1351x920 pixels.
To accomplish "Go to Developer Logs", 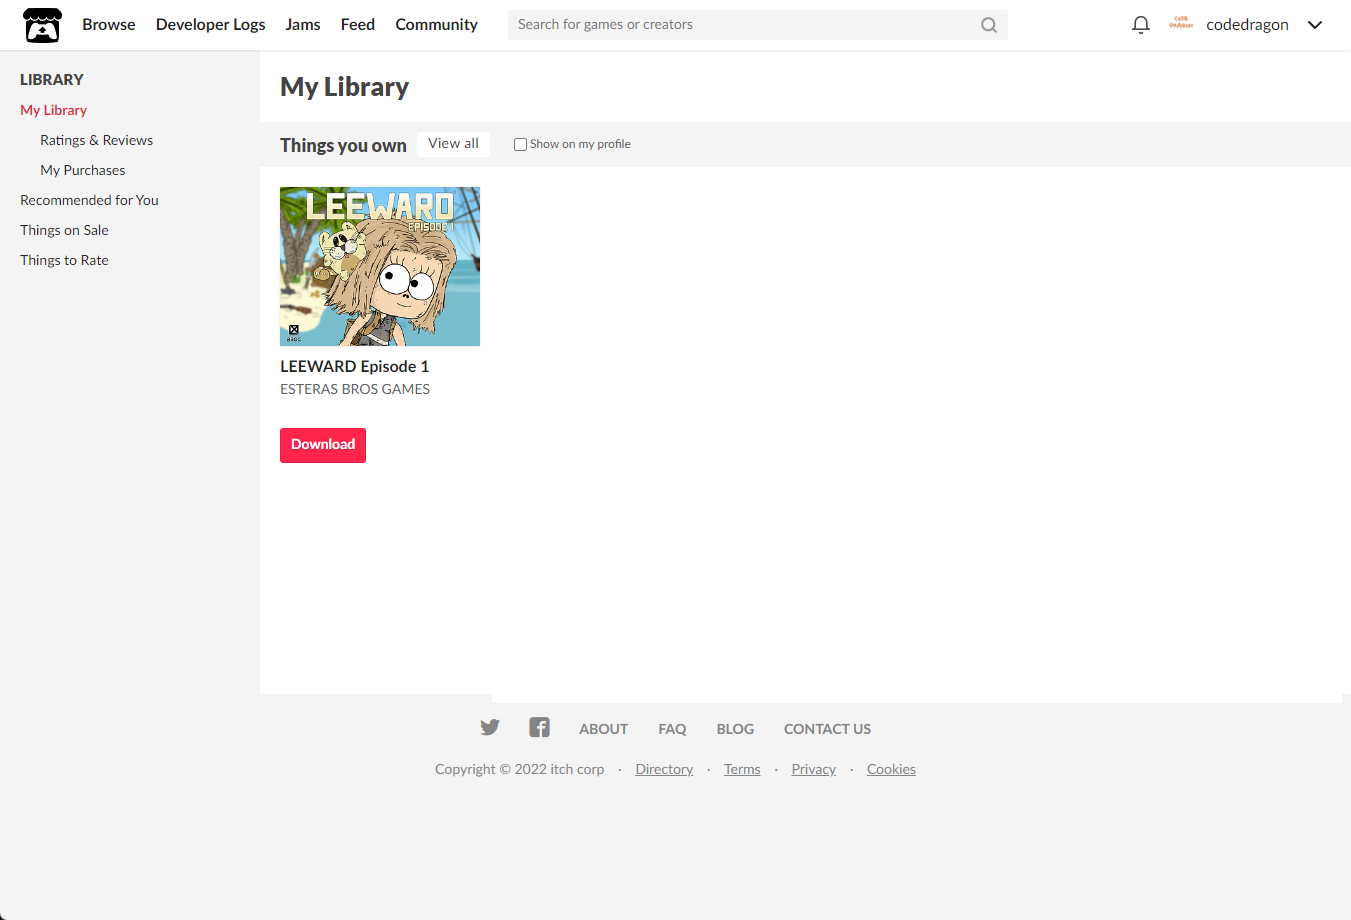I will (211, 24).
